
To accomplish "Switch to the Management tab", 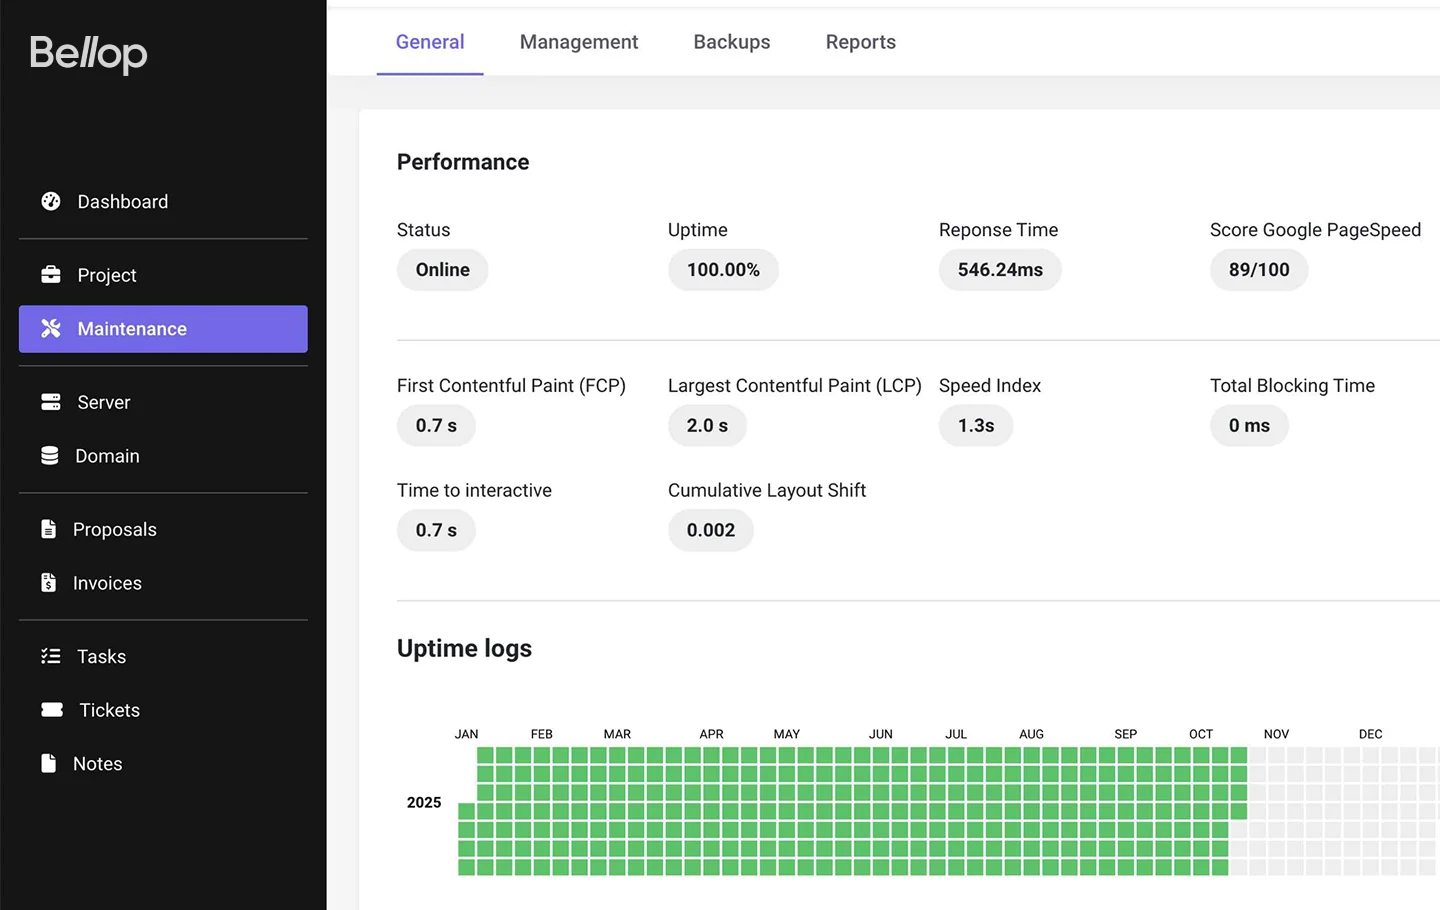I will point(578,42).
